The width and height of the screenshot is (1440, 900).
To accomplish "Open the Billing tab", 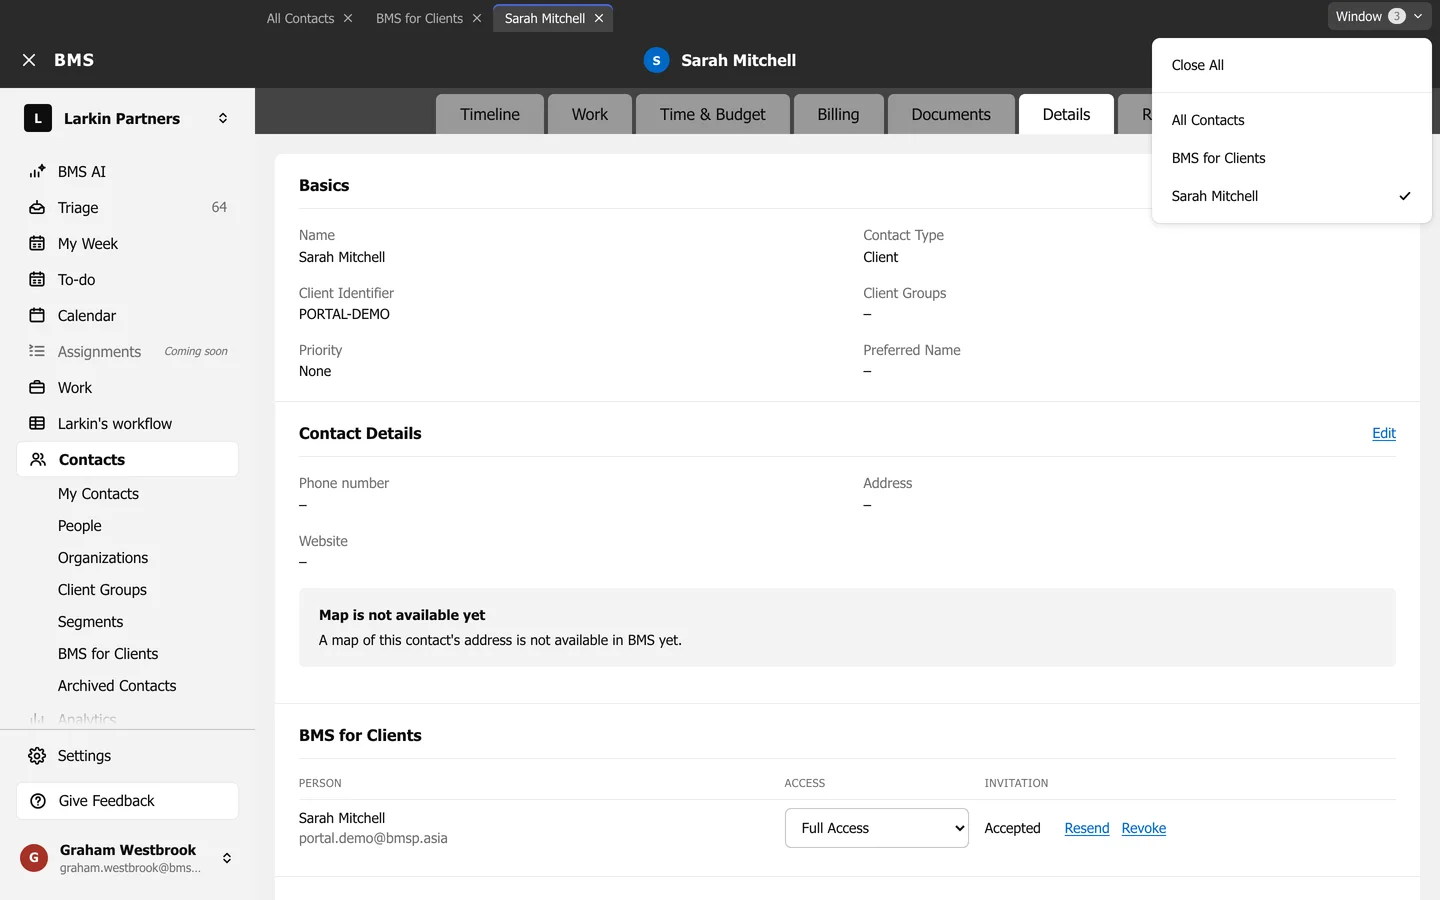I will click(x=838, y=114).
